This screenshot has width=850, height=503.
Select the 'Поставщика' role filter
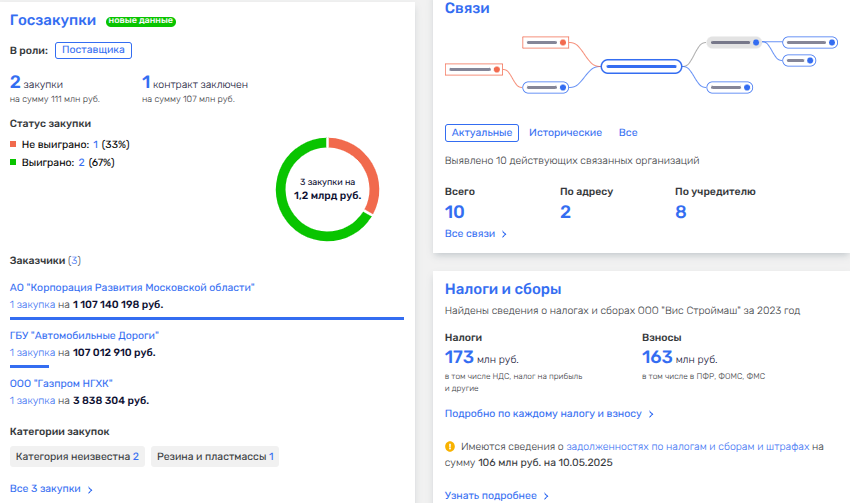tap(94, 49)
